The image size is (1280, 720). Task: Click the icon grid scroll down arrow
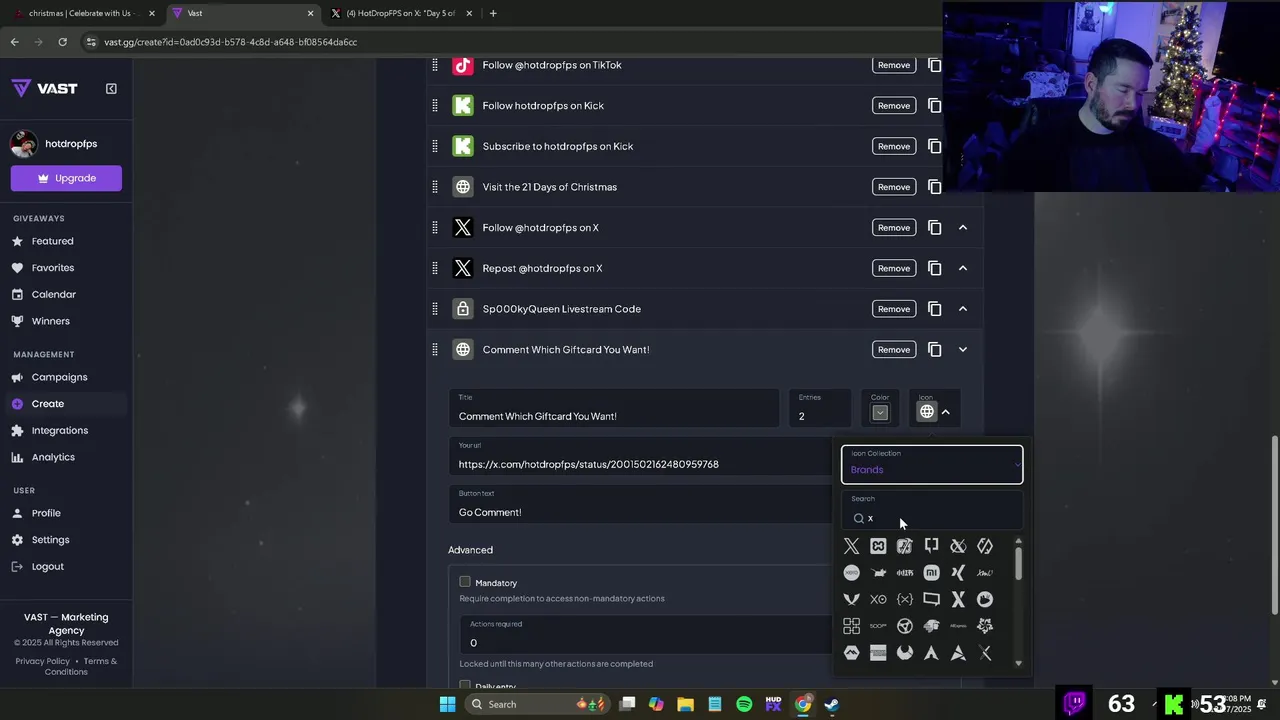(x=1019, y=662)
